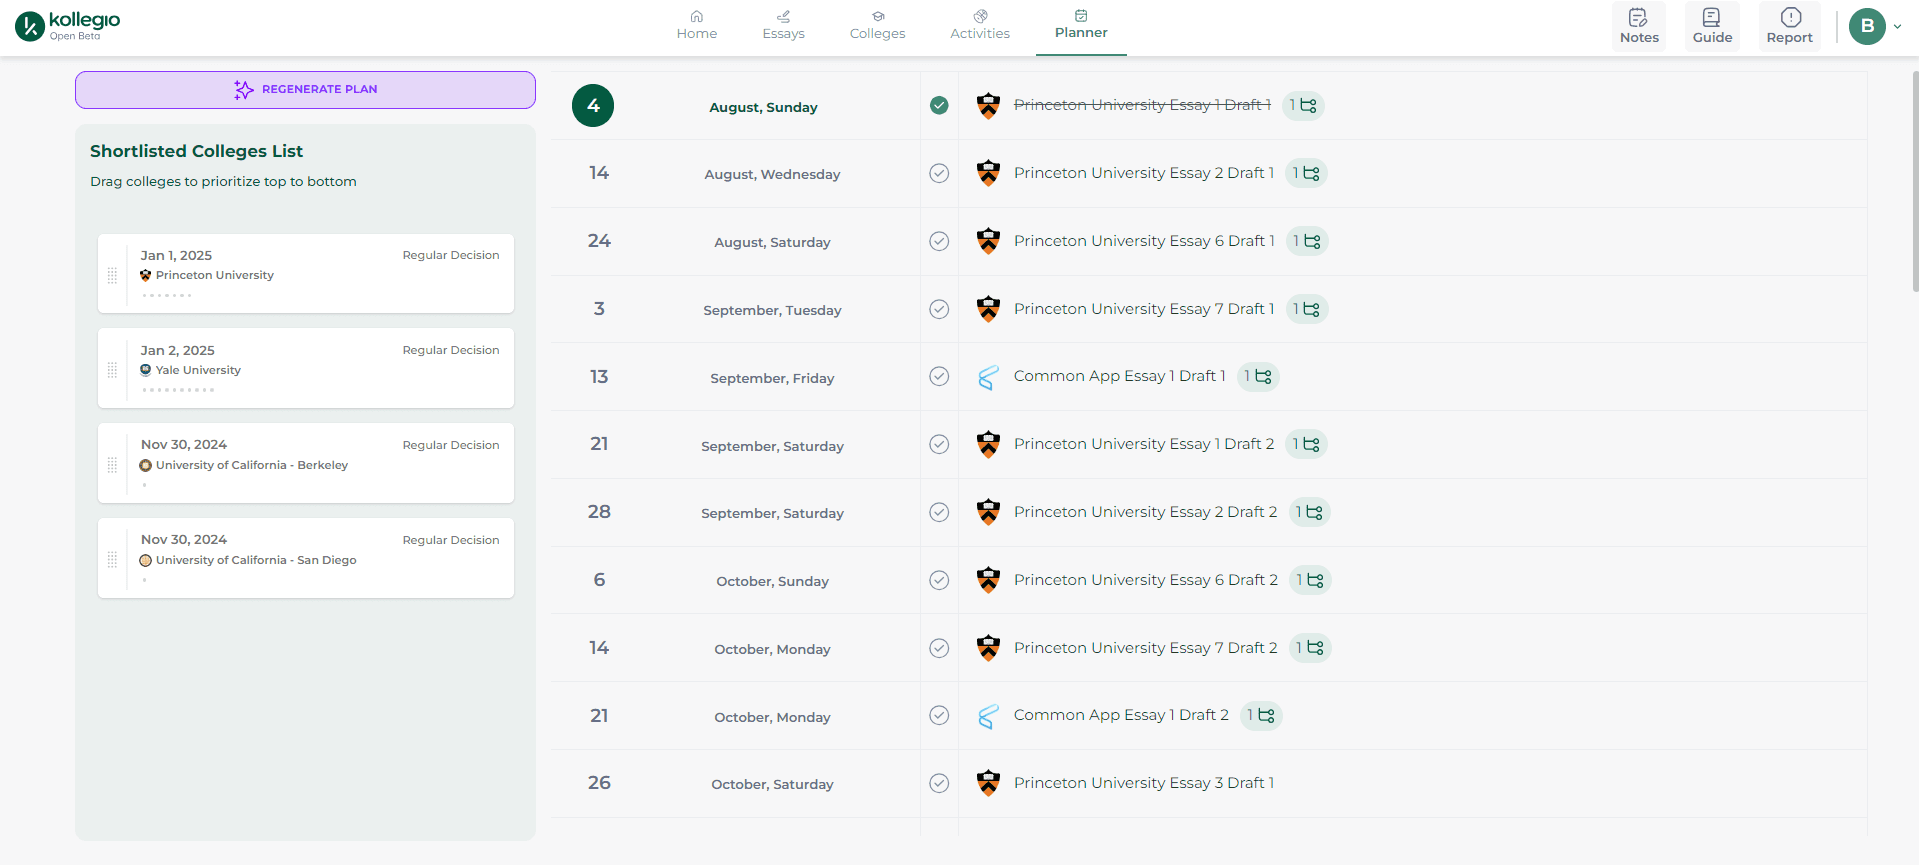Open Princeton University Essay 7 Draft 2
The image size is (1919, 865).
click(1146, 648)
